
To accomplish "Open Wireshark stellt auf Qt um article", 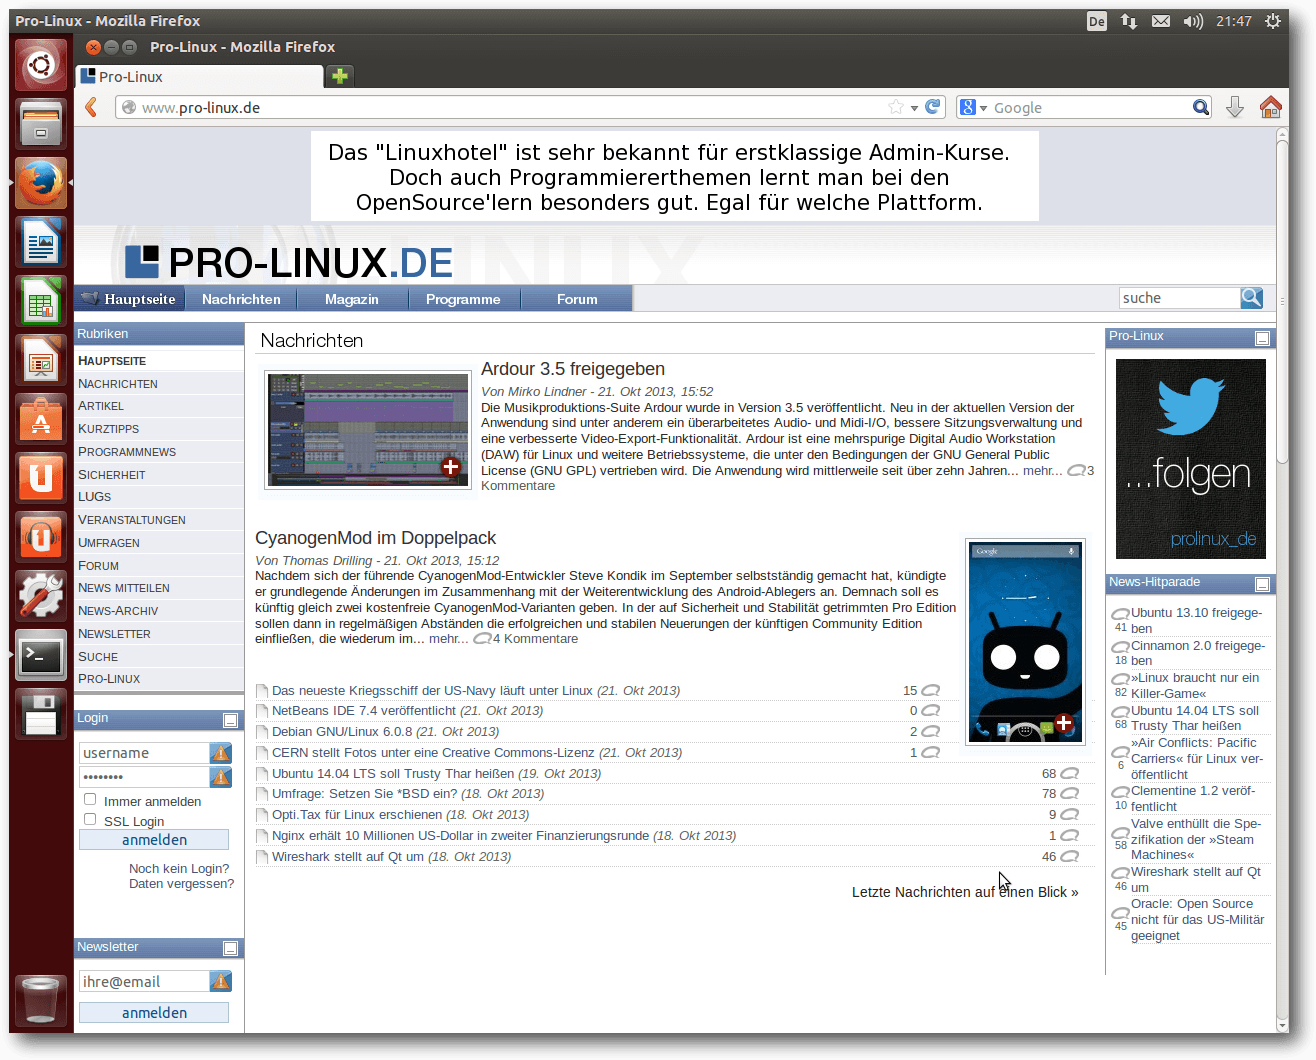I will tap(348, 856).
